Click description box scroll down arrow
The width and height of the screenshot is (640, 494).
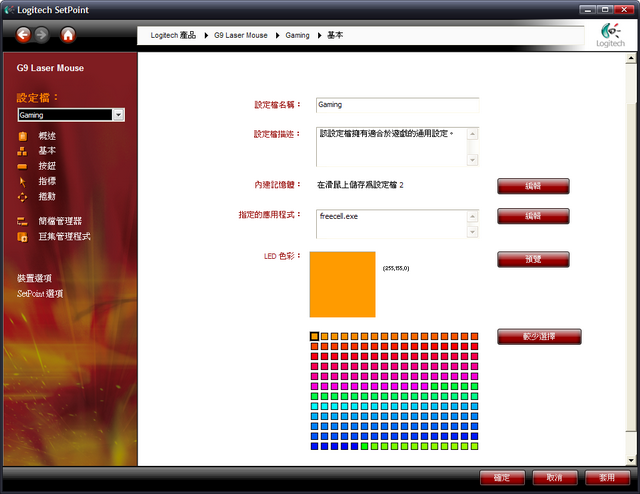(472, 160)
